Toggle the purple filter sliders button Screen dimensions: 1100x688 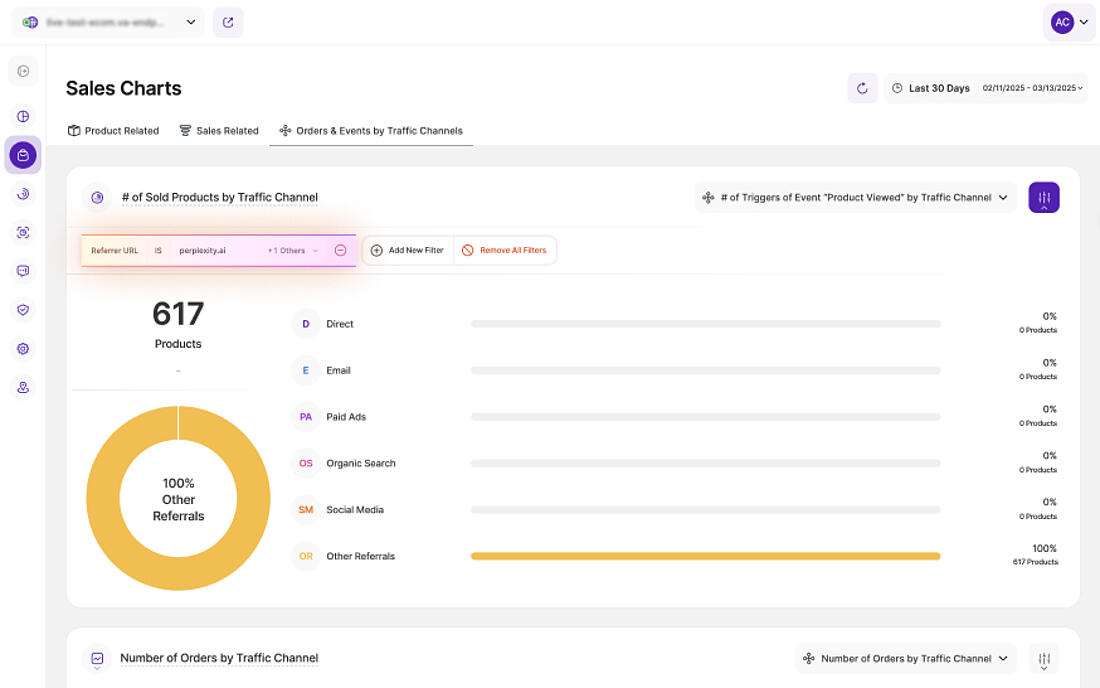coord(1044,198)
